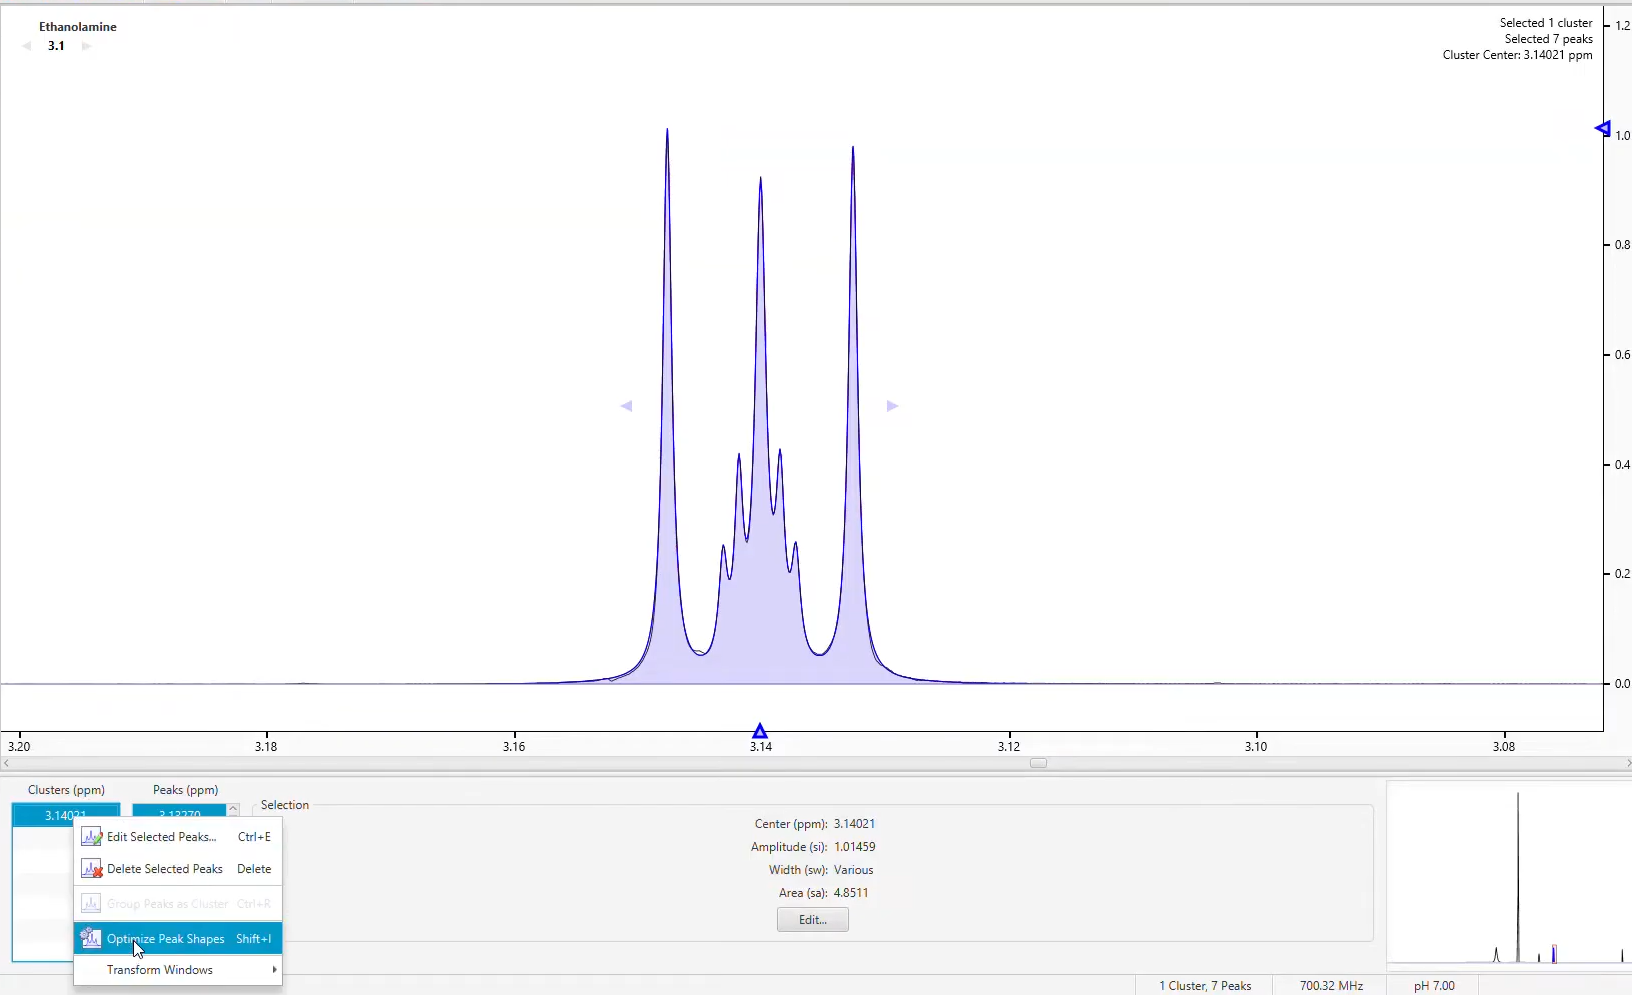
Task: Select the top peak in Peaks list
Action: pos(179,812)
